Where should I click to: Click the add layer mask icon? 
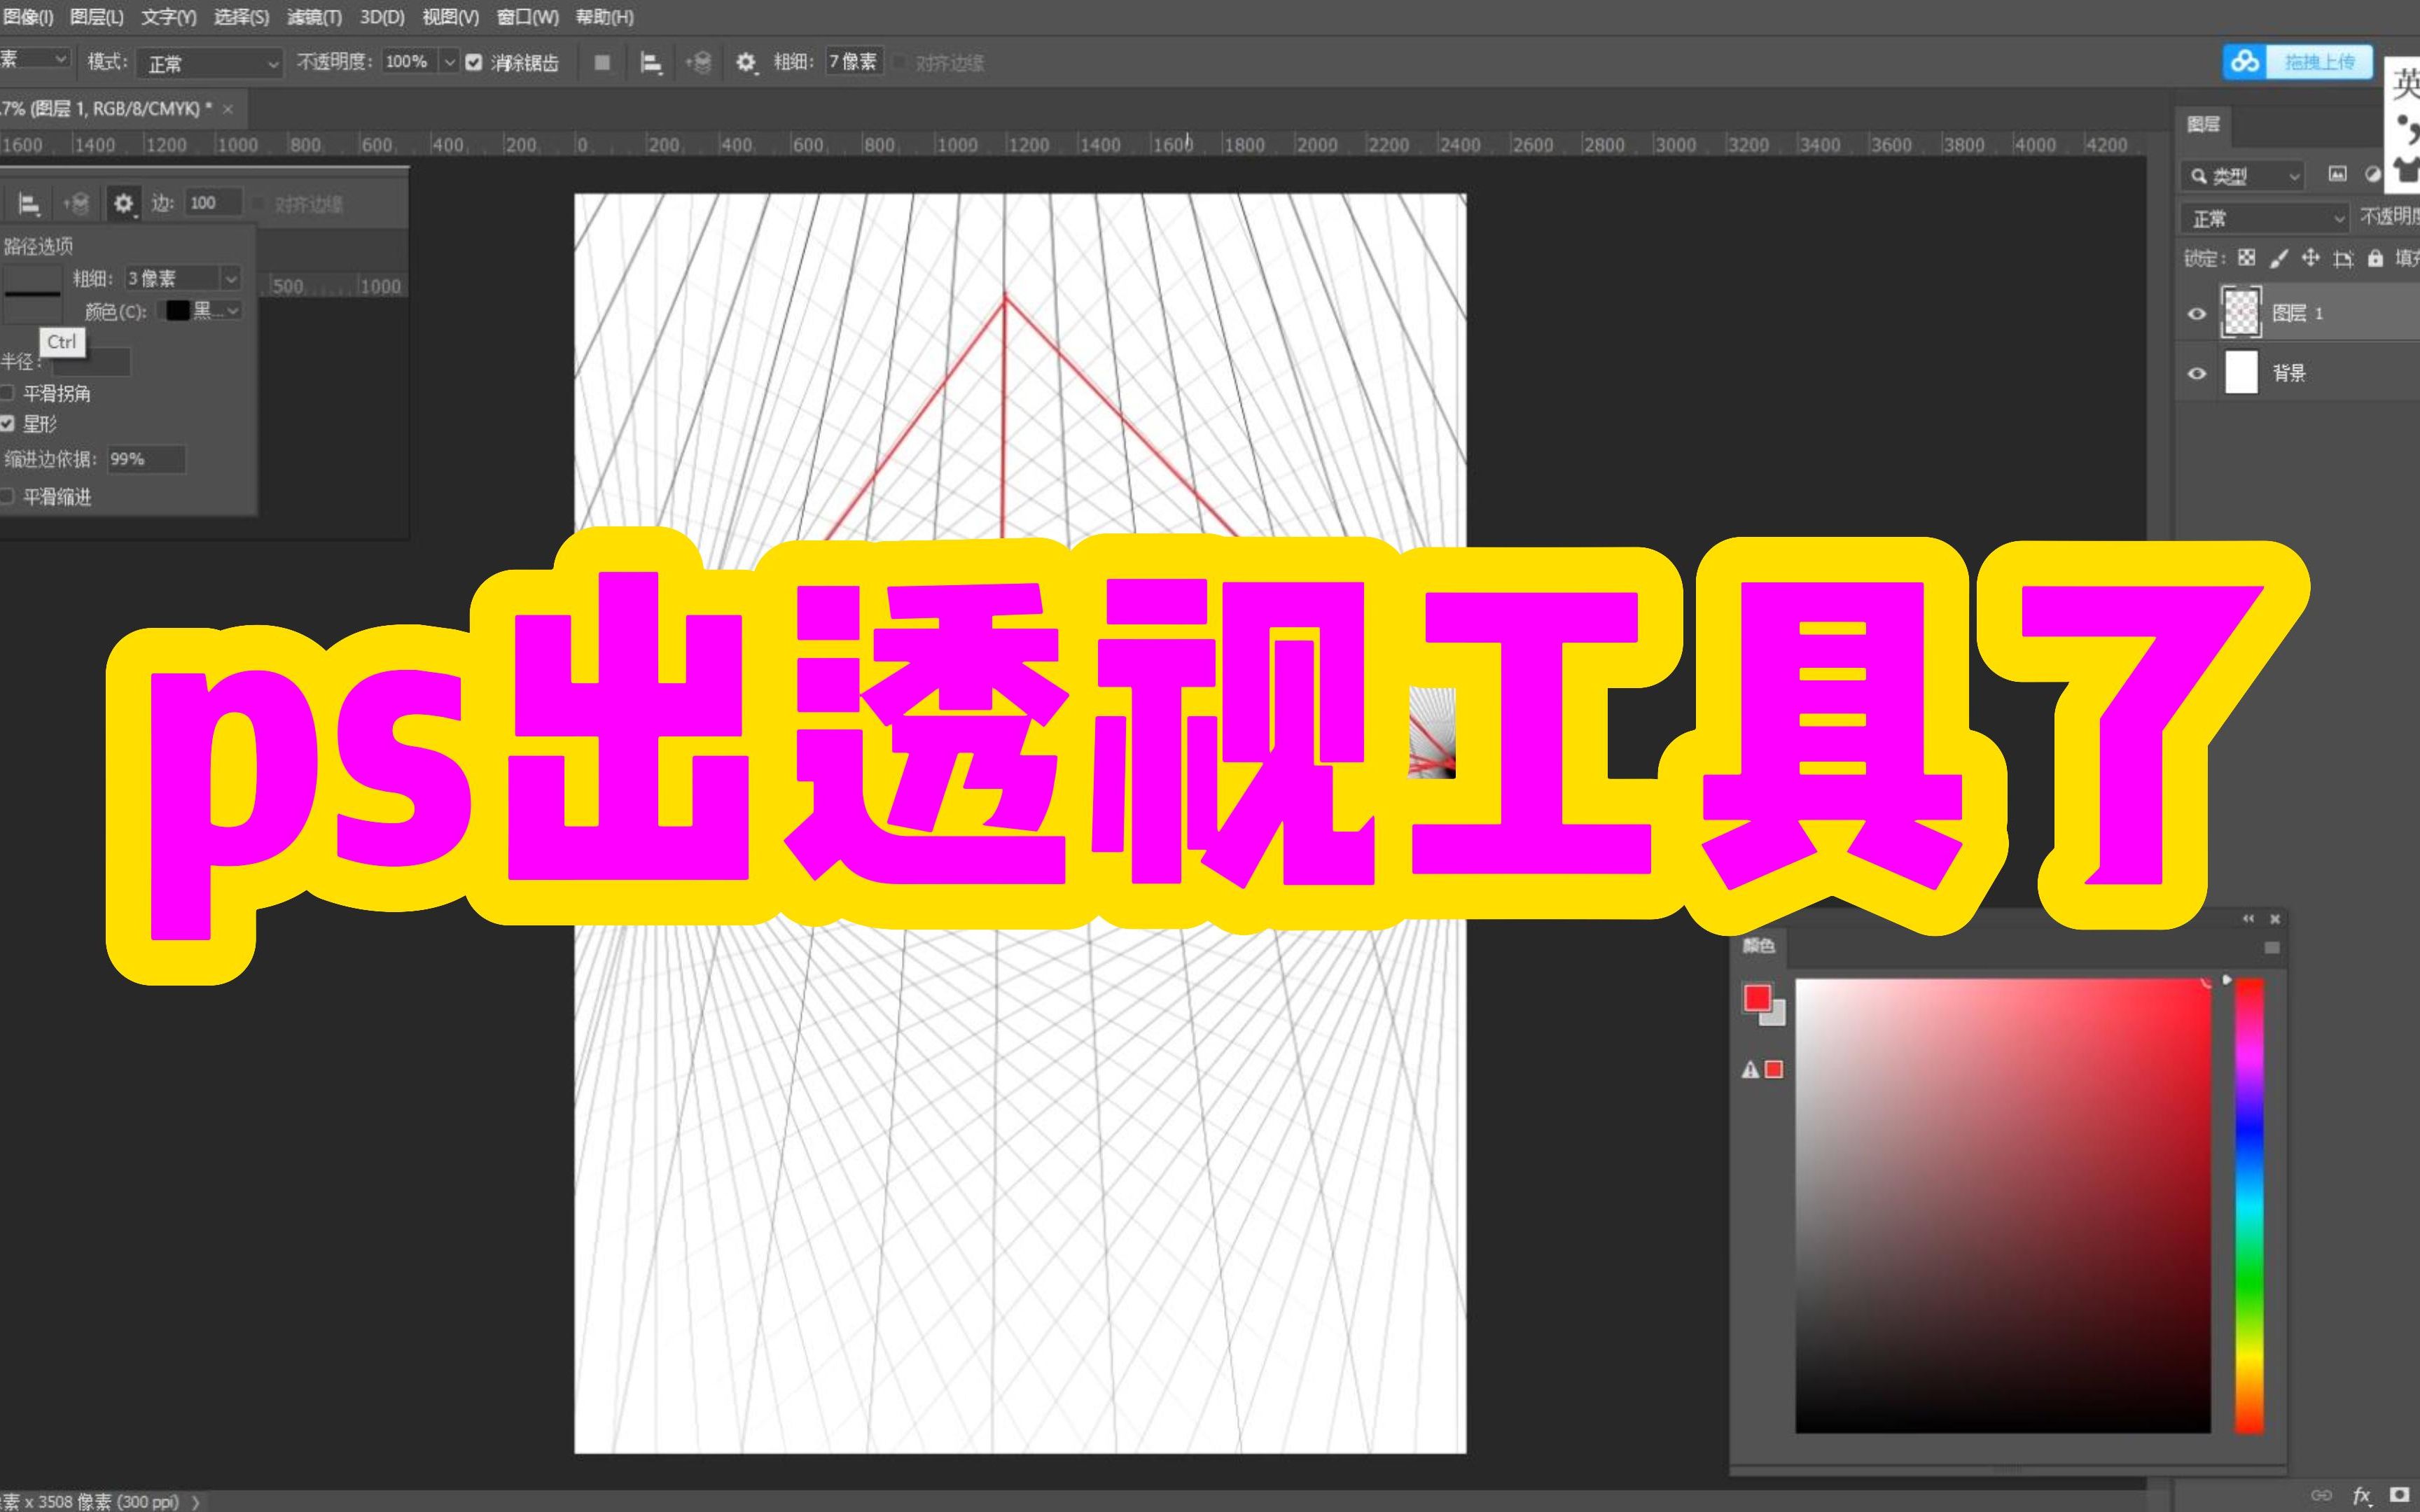[2400, 1495]
